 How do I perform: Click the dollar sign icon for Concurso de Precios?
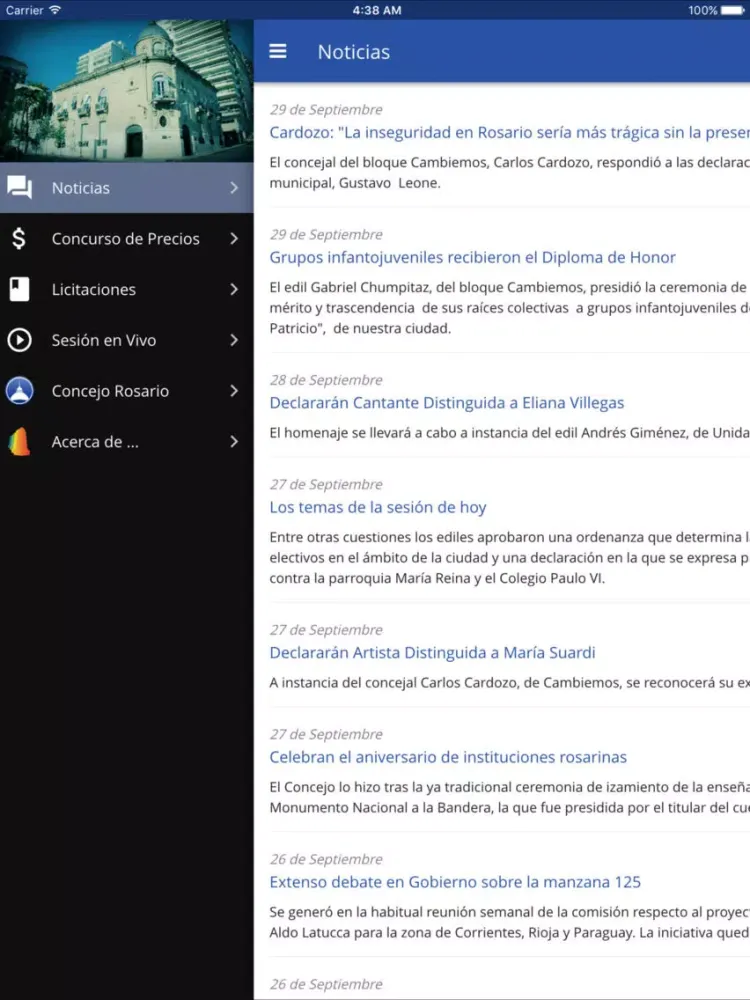click(19, 239)
